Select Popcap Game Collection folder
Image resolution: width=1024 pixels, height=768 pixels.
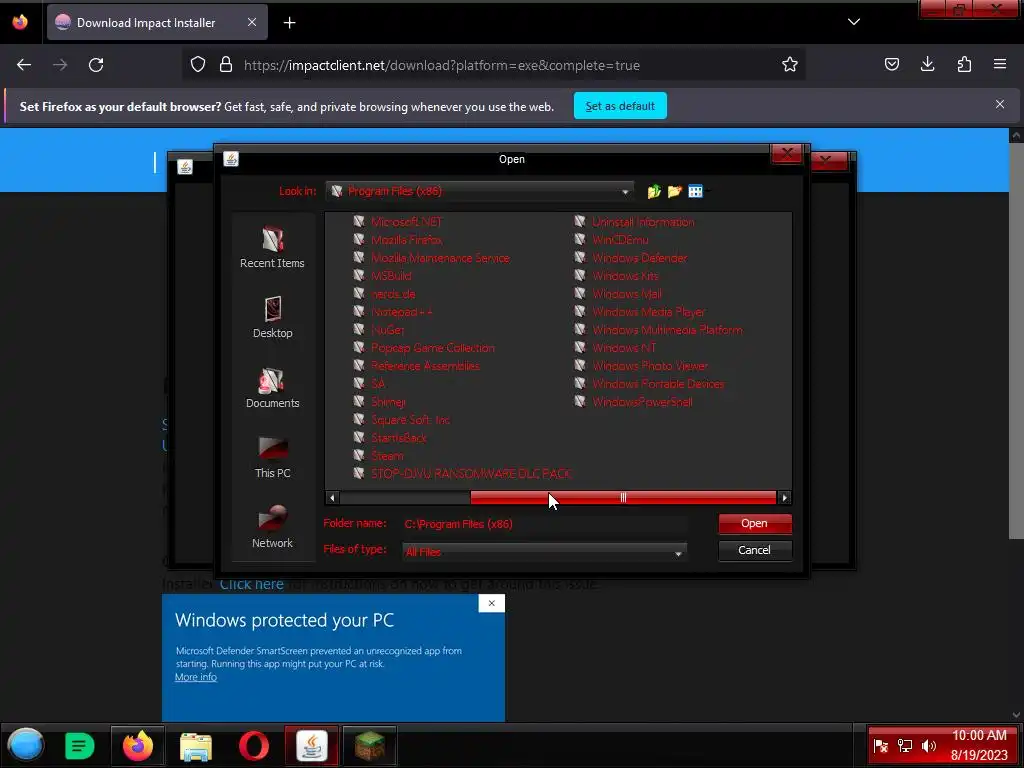click(432, 347)
